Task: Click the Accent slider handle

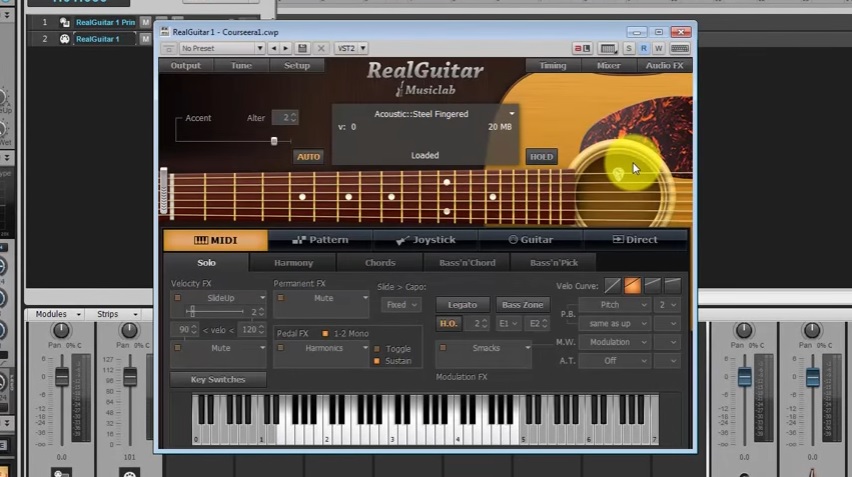Action: [x=274, y=141]
